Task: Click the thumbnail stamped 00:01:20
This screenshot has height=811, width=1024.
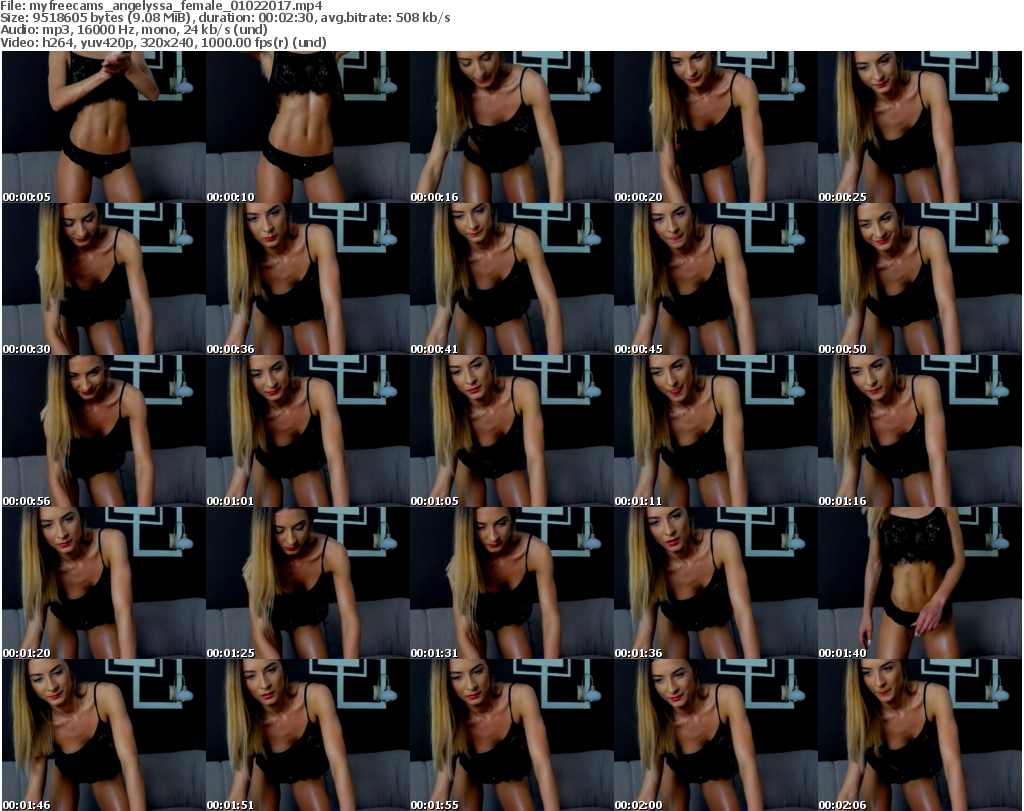Action: [x=104, y=583]
